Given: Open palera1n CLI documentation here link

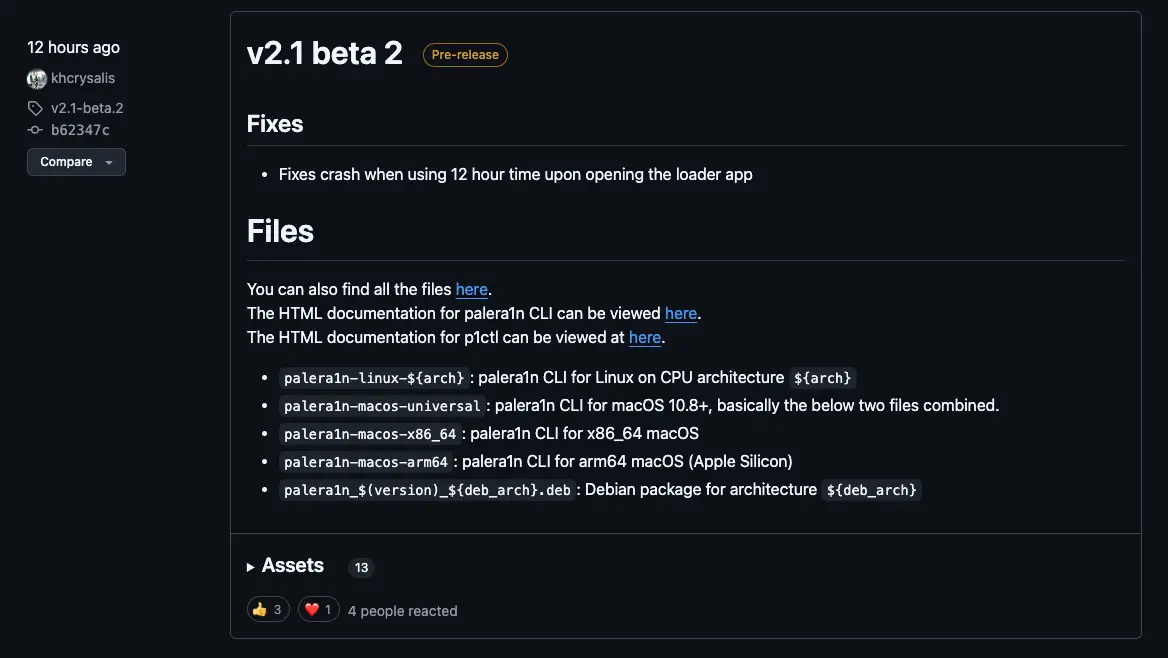Looking at the screenshot, I should pyautogui.click(x=680, y=313).
